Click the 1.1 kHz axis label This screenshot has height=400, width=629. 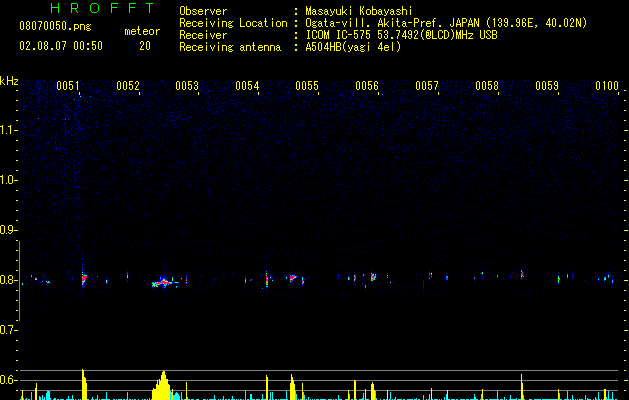pyautogui.click(x=8, y=130)
